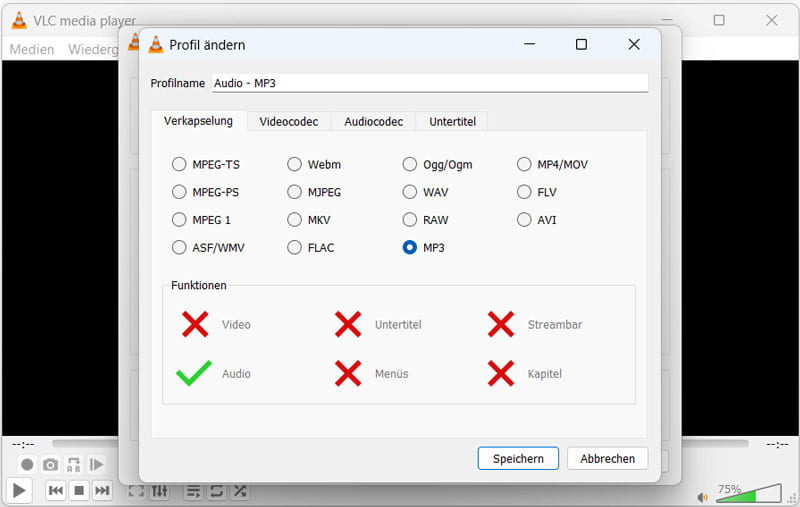Click the Funktionen group label

[x=198, y=285]
